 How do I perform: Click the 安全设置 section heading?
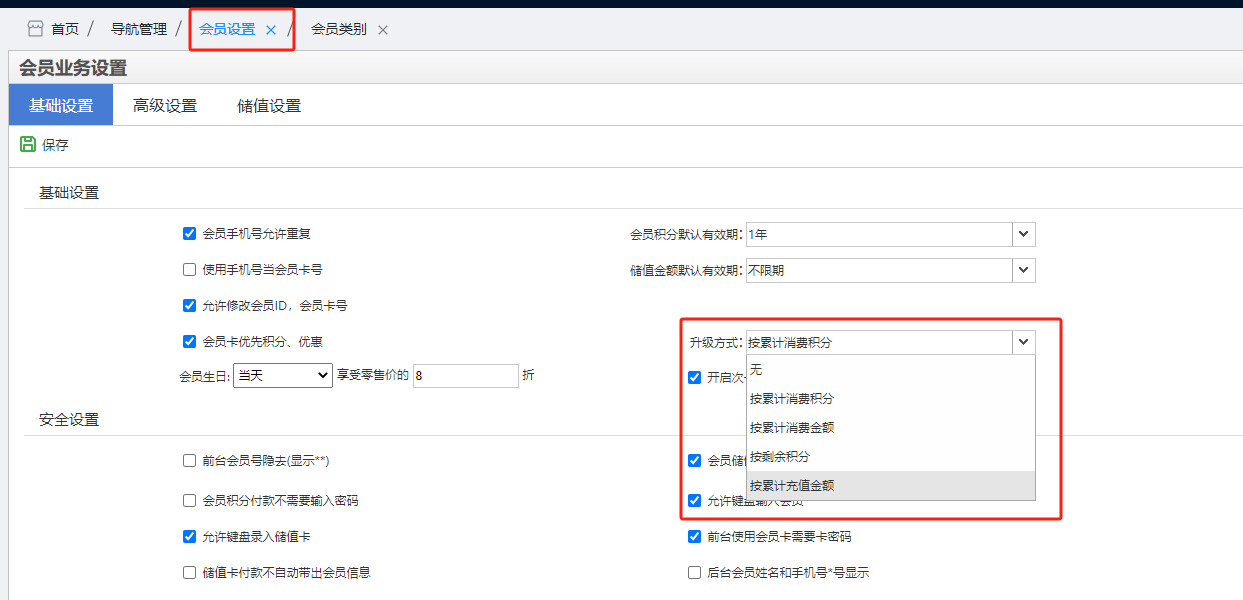coord(69,420)
